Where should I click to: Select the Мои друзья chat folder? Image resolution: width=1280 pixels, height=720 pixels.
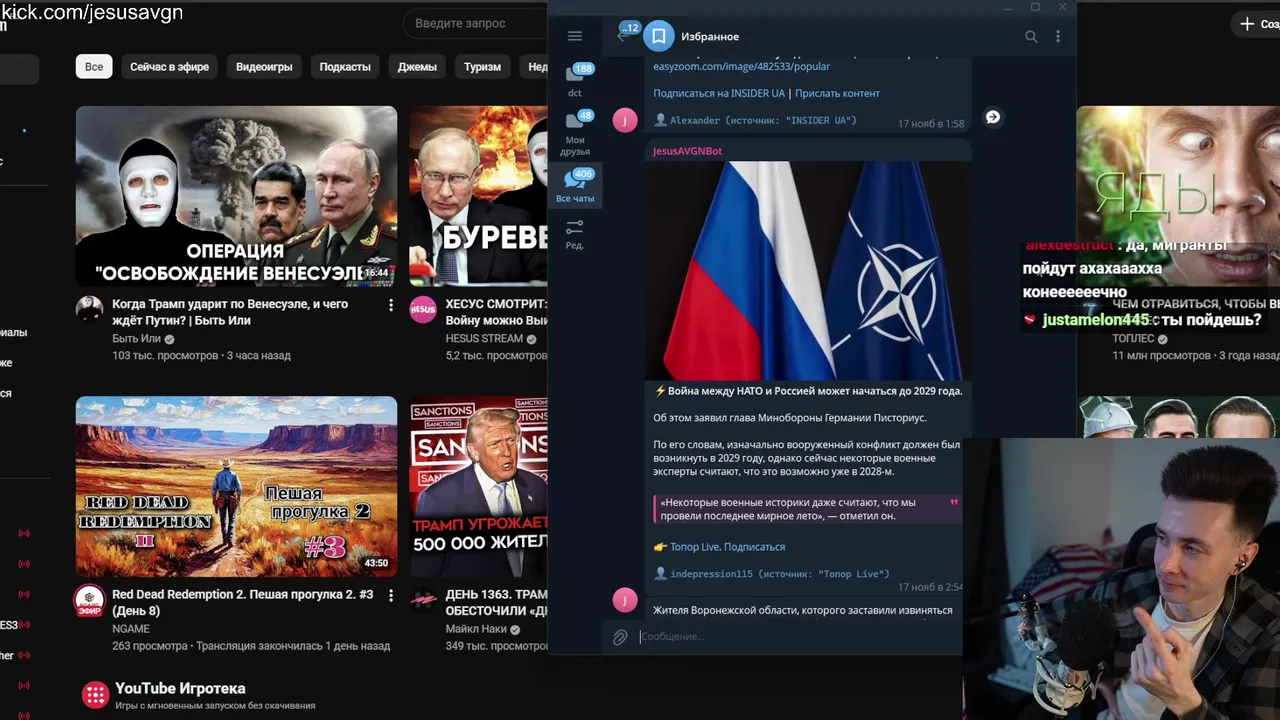[x=575, y=133]
